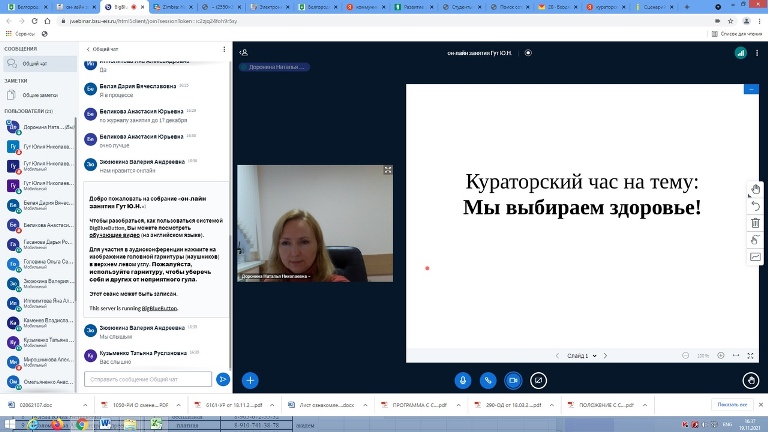
Task: Go to the next slide
Action: (606, 355)
